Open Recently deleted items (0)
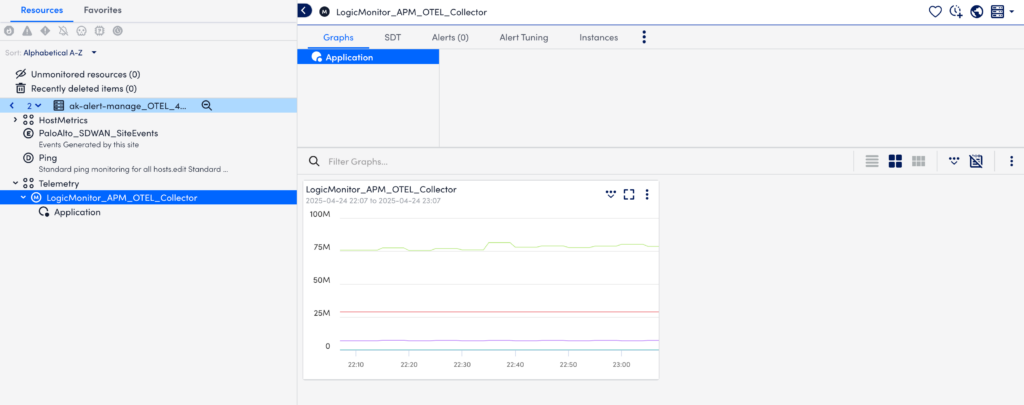1024x405 pixels. 84,88
